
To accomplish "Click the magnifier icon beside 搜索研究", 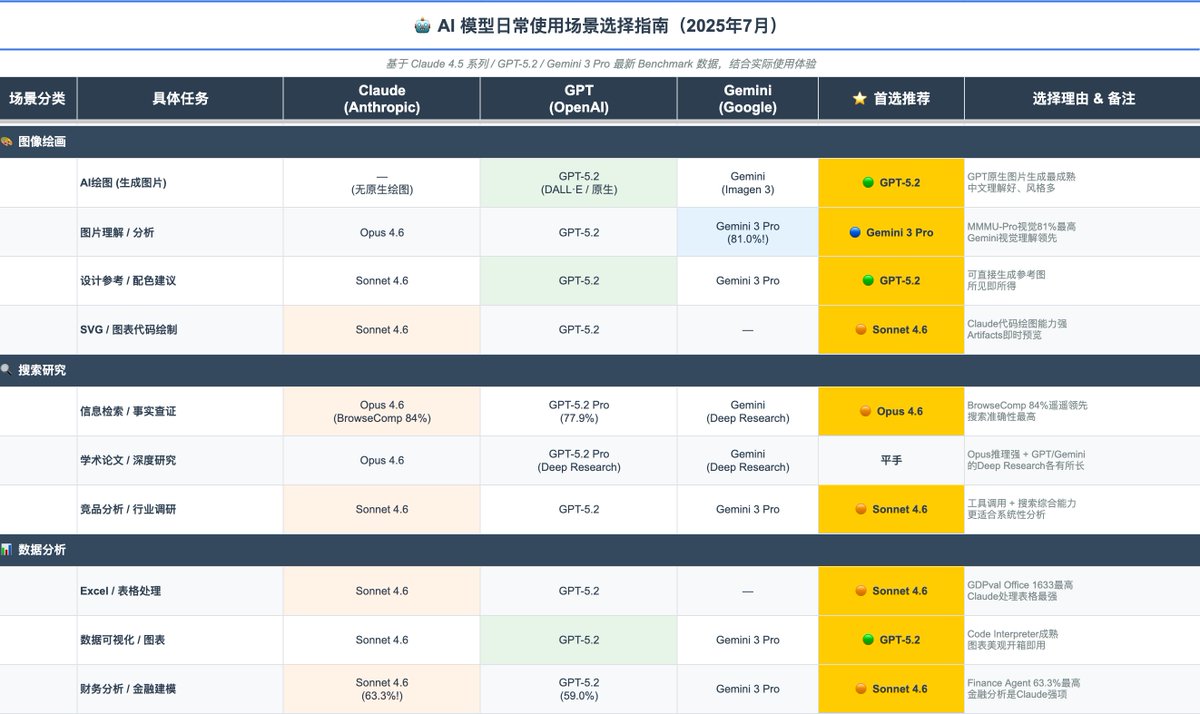I will point(7,370).
